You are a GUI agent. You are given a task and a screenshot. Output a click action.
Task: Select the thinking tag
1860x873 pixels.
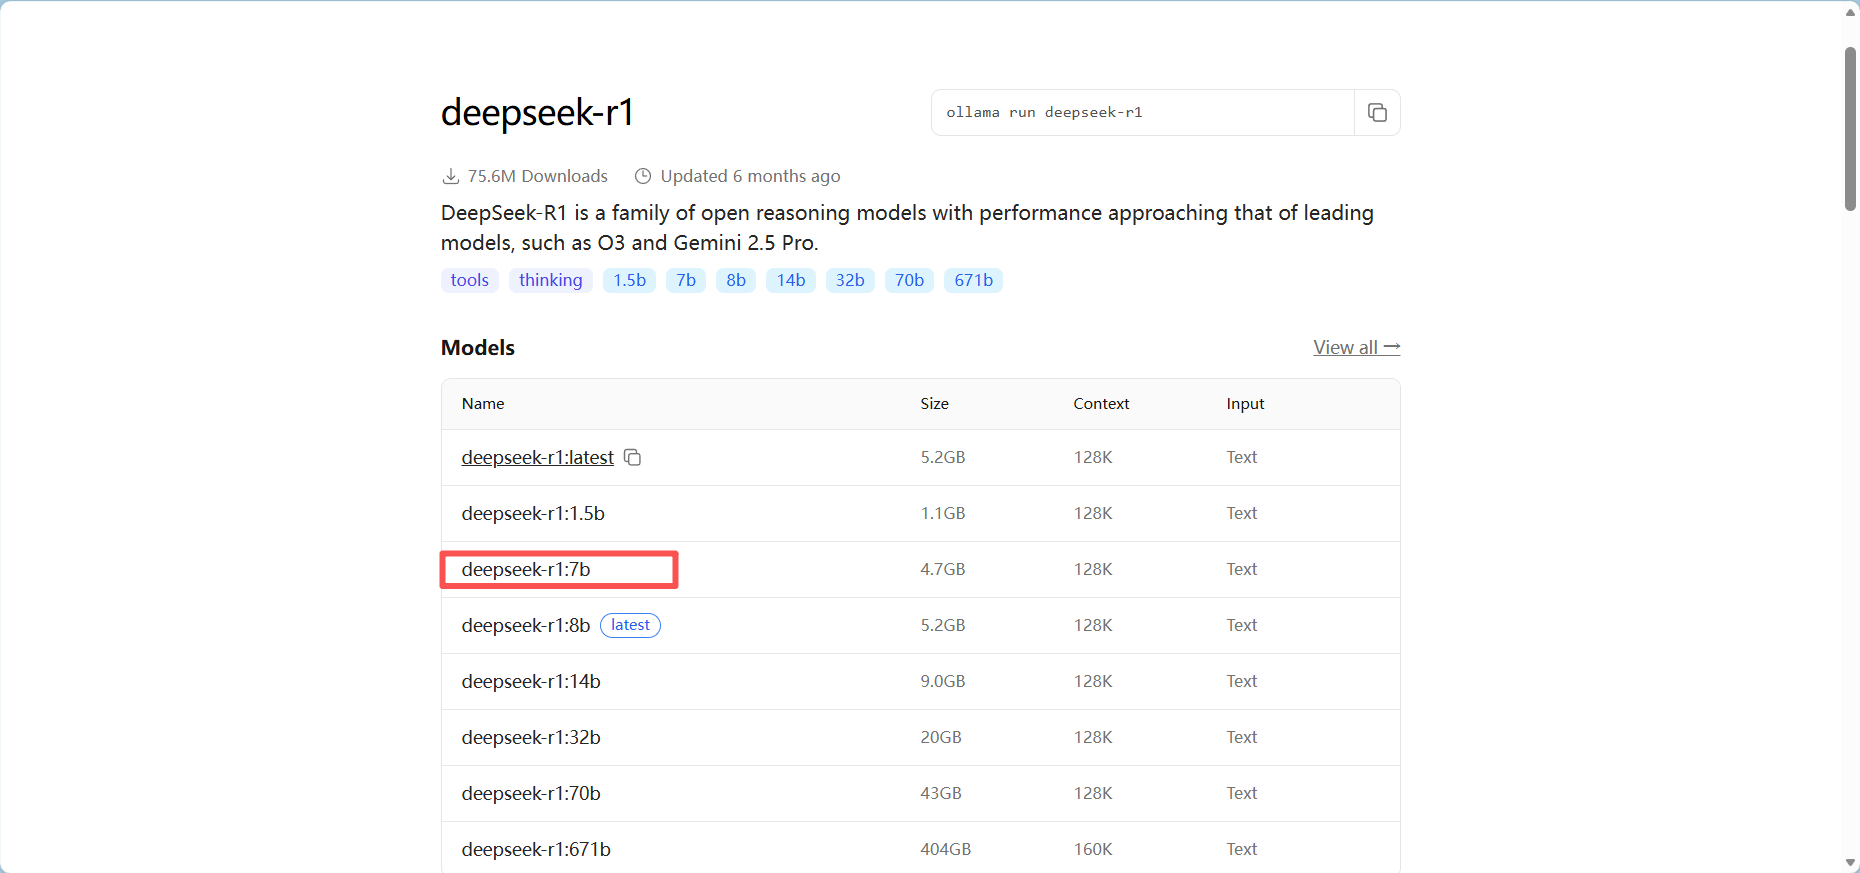click(x=551, y=280)
